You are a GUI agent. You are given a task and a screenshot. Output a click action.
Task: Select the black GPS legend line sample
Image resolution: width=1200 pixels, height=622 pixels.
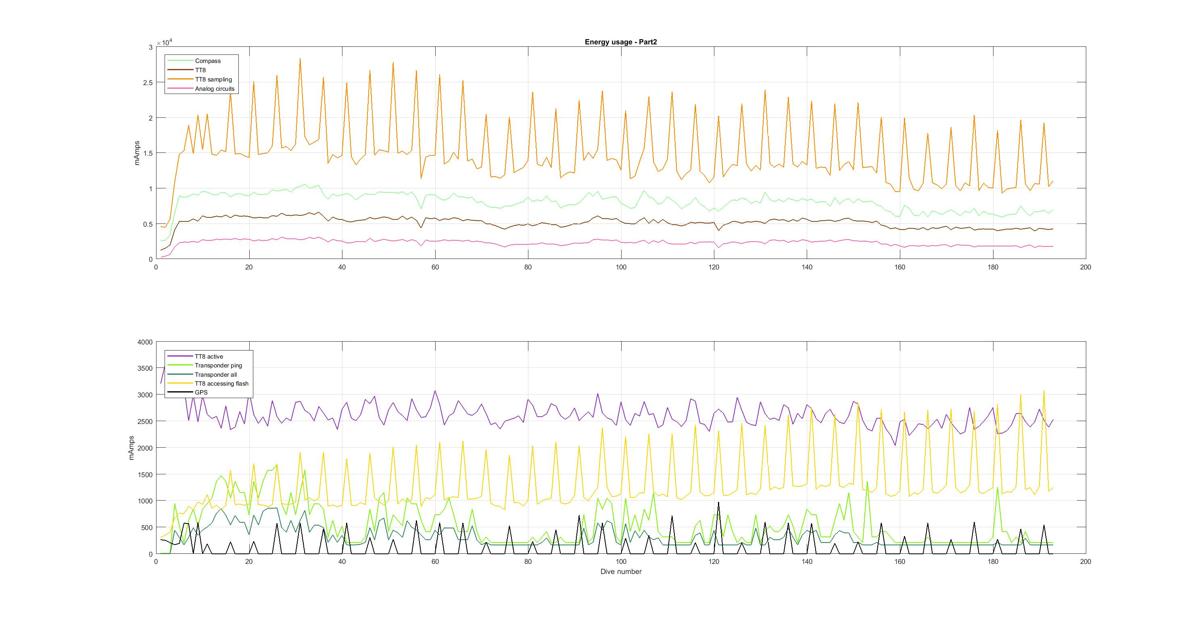[180, 393]
